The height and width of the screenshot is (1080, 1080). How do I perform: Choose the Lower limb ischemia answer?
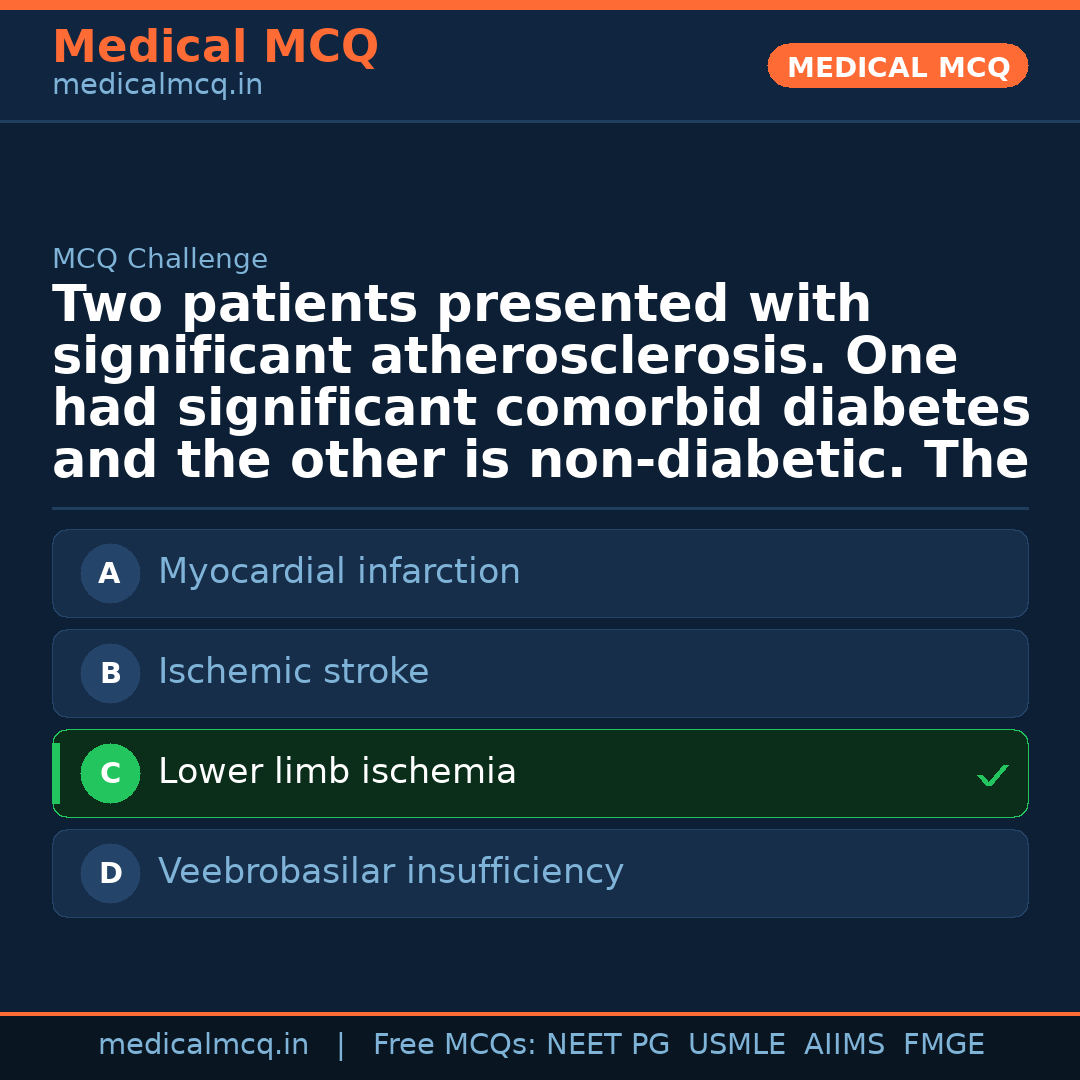point(337,772)
